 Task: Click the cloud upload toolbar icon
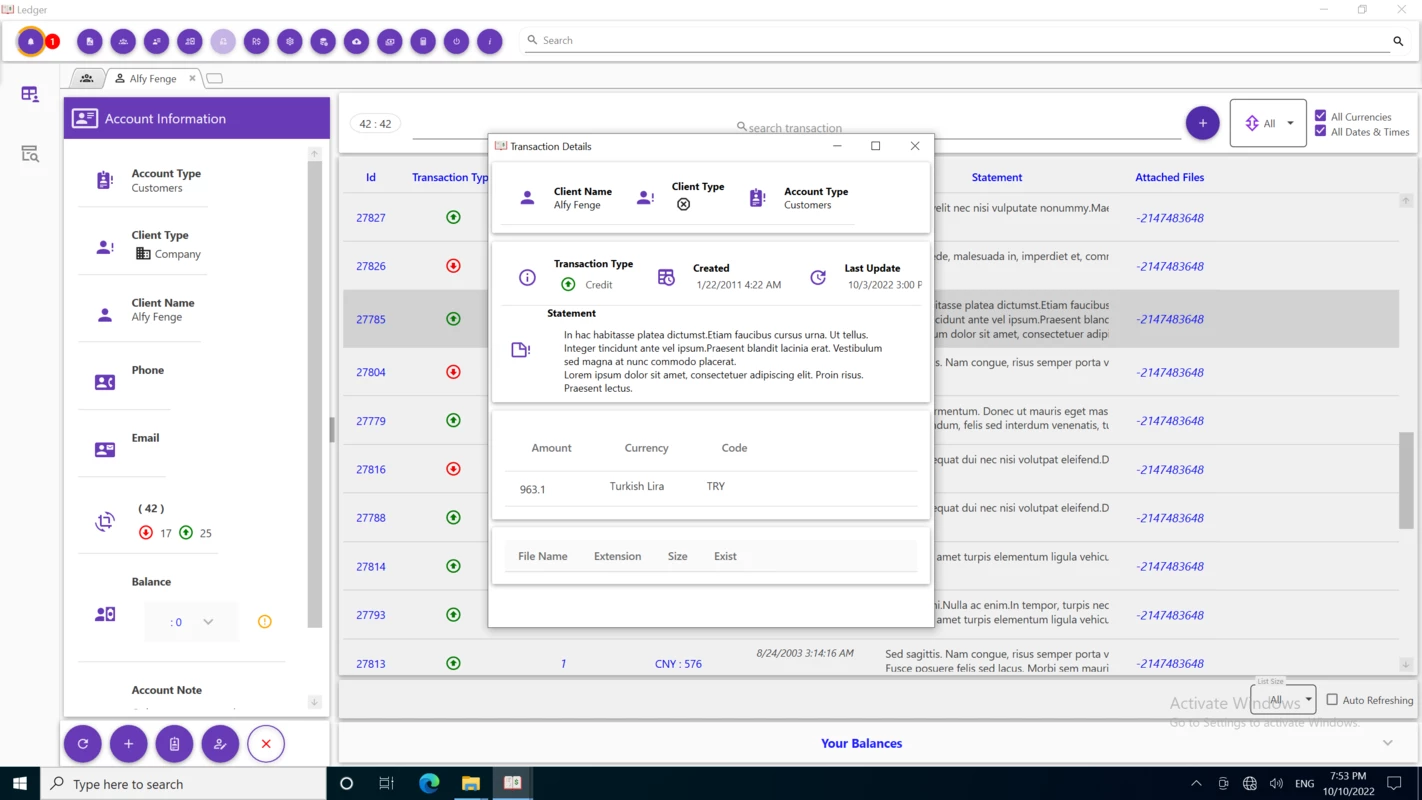click(356, 41)
